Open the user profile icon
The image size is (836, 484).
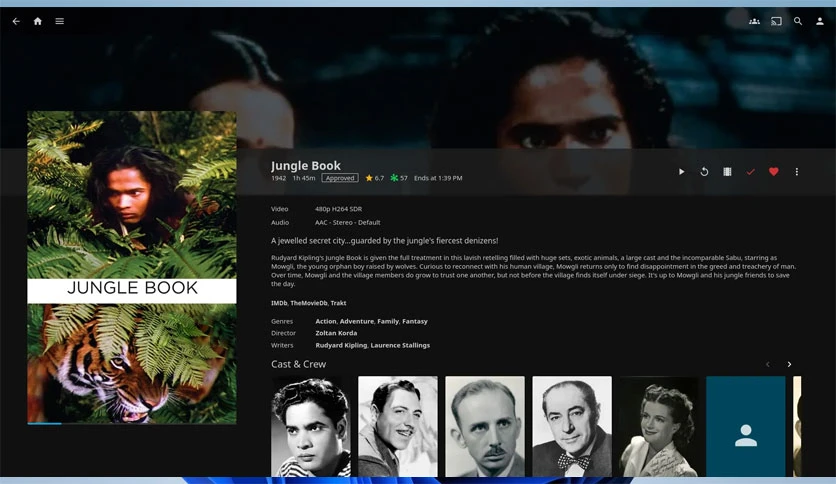point(819,21)
